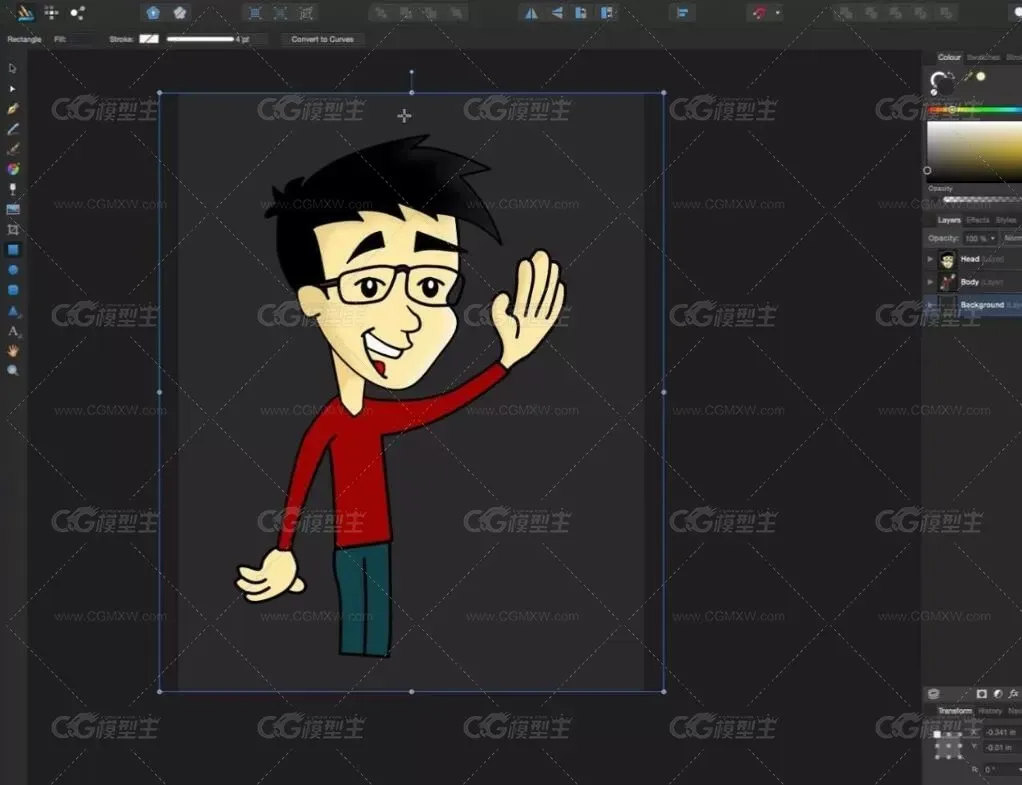The image size is (1022, 785).
Task: Select the Vector Crop tool
Action: coord(12,230)
